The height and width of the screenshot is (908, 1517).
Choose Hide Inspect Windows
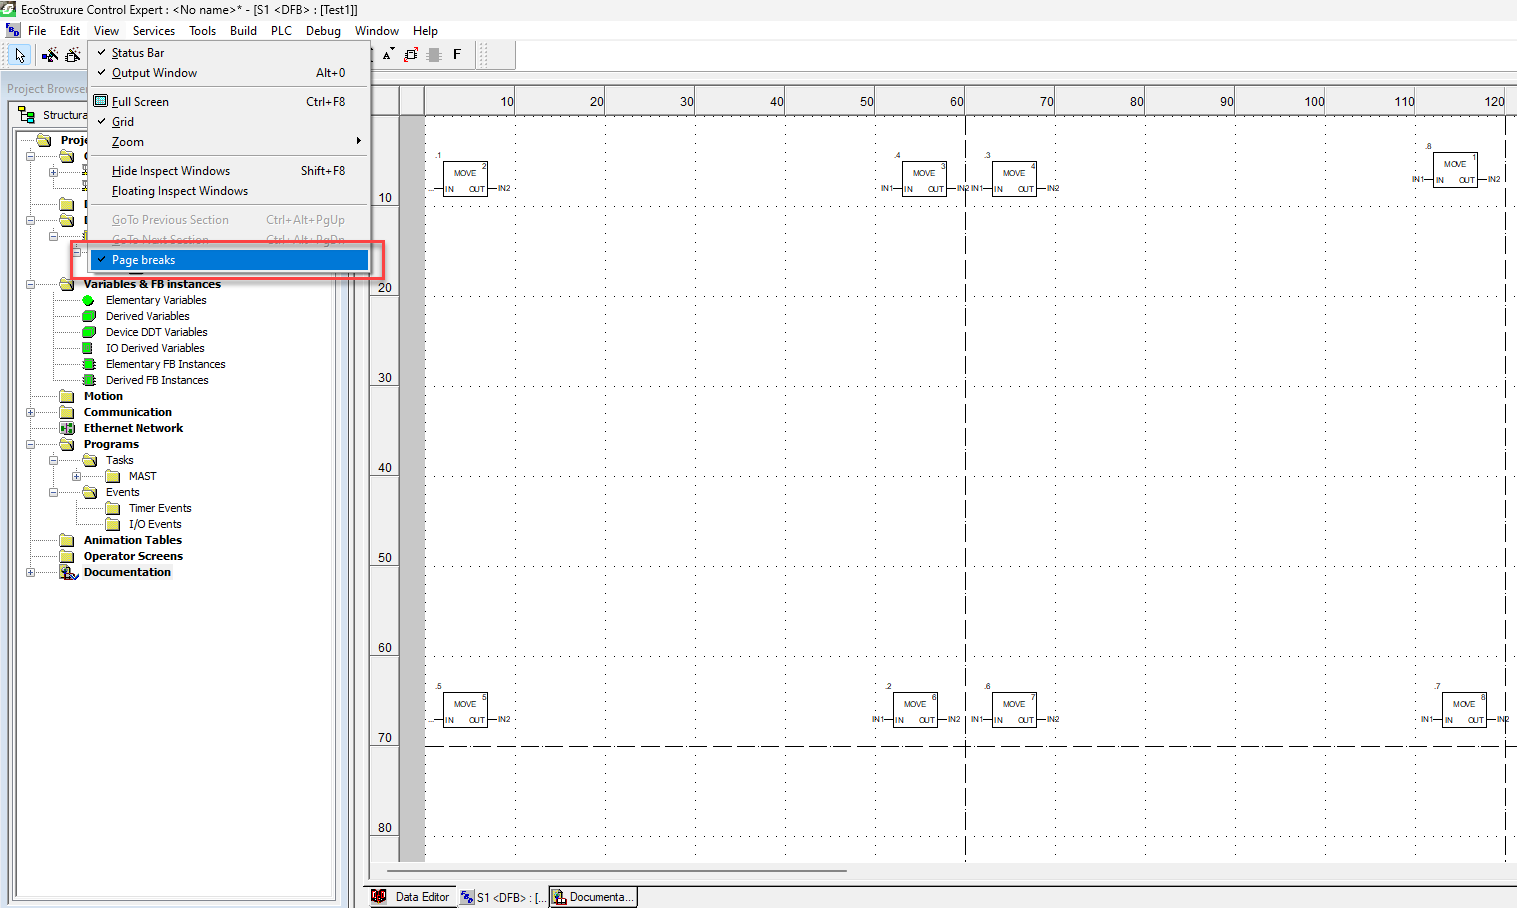click(x=229, y=171)
